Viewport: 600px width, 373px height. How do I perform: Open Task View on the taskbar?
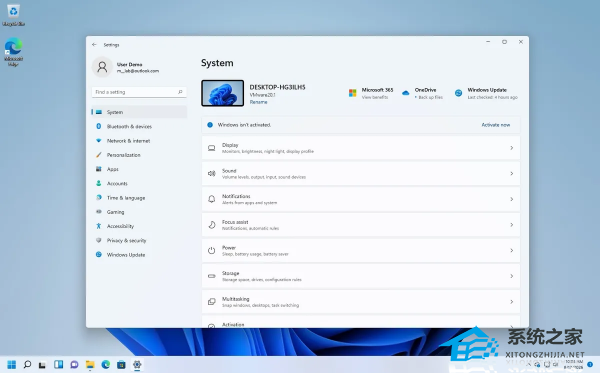[x=42, y=365]
